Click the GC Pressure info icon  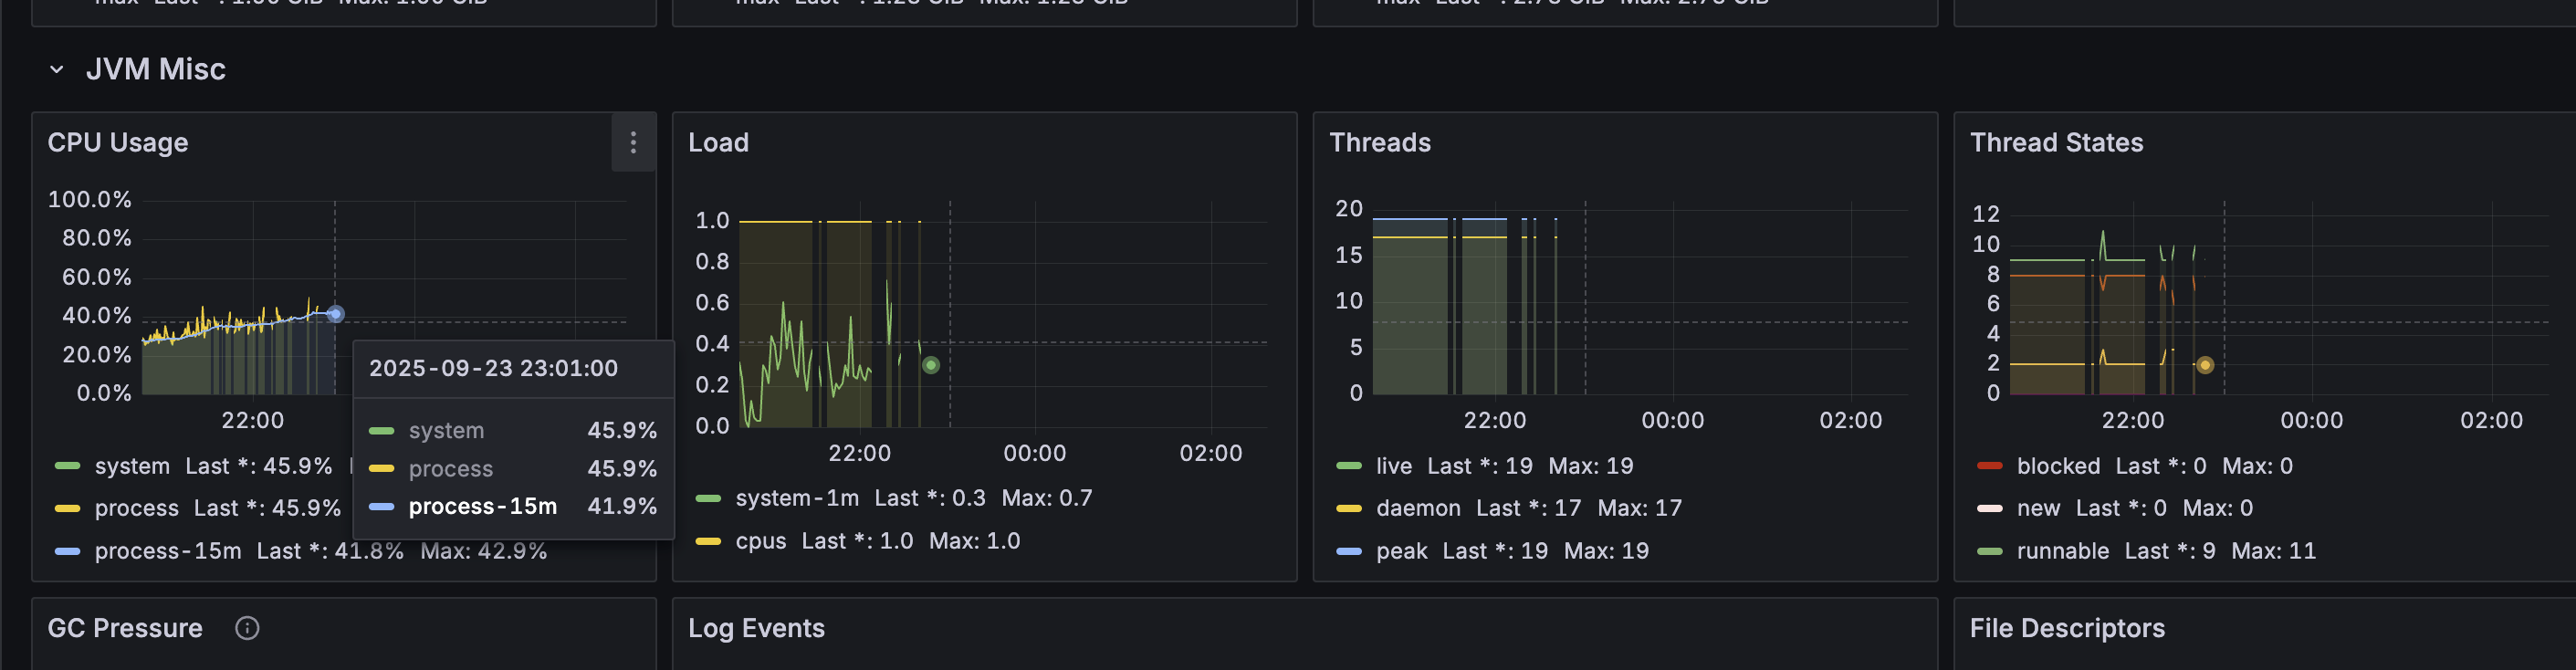(247, 628)
